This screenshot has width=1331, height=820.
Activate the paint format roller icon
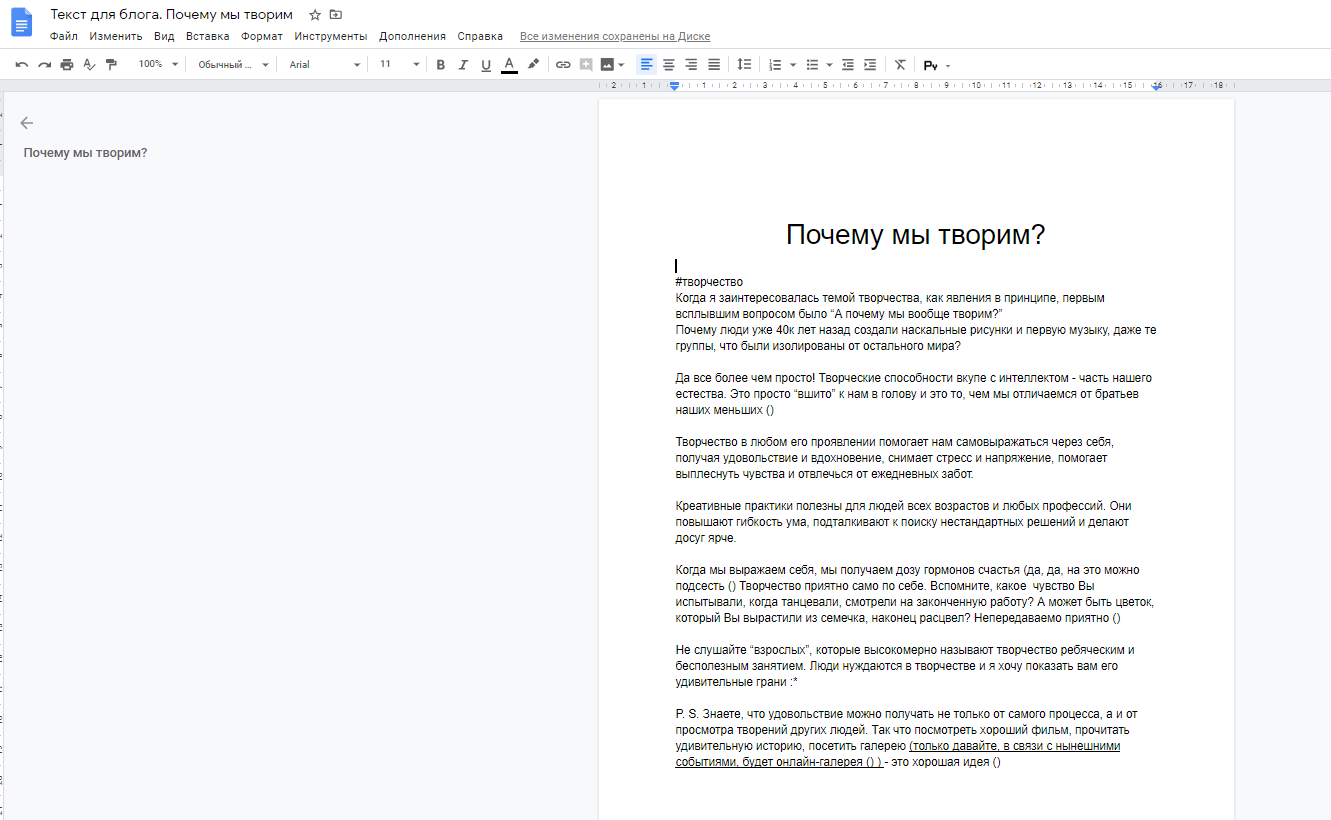pyautogui.click(x=111, y=64)
